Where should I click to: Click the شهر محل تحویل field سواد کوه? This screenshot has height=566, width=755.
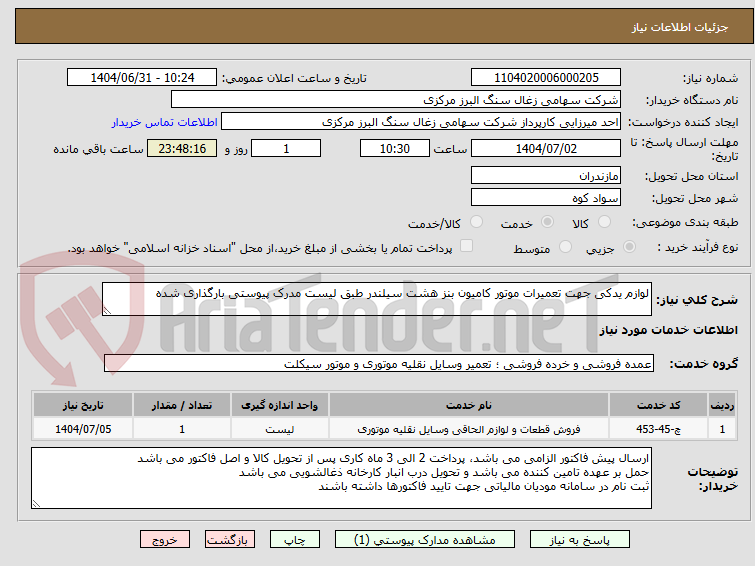click(546, 197)
